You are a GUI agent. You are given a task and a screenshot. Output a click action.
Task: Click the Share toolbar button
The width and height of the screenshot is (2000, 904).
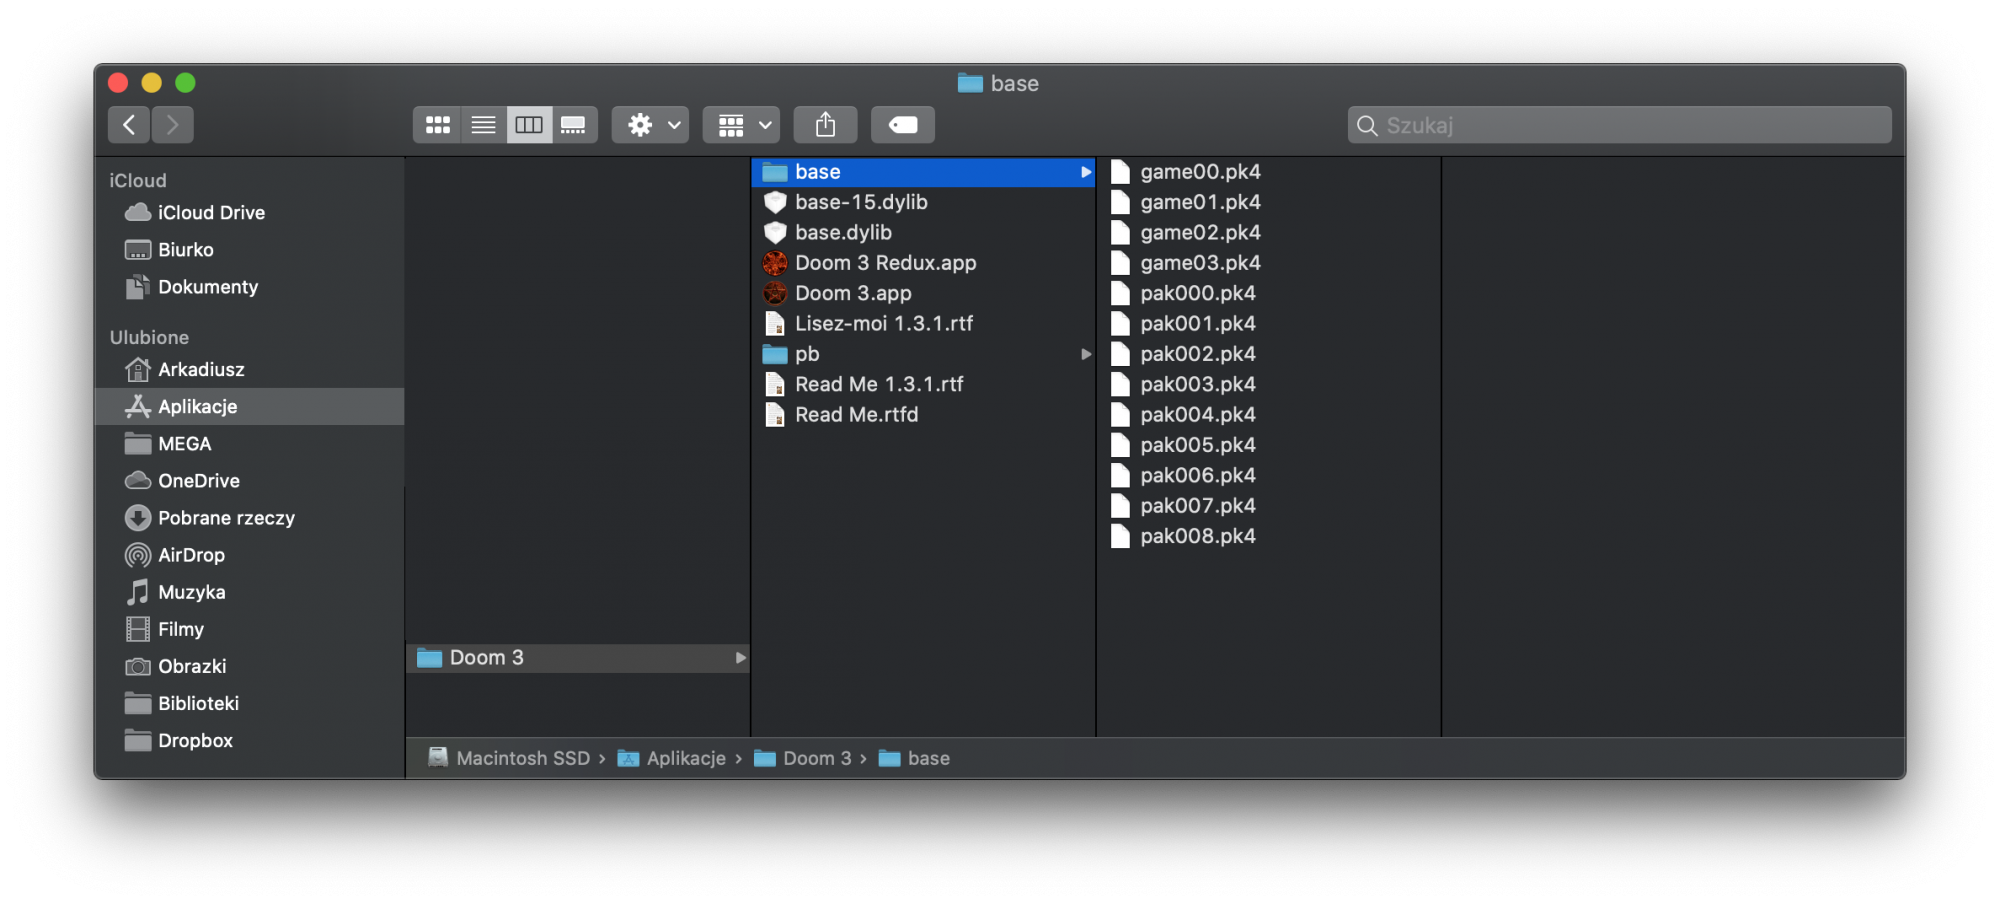click(x=825, y=125)
